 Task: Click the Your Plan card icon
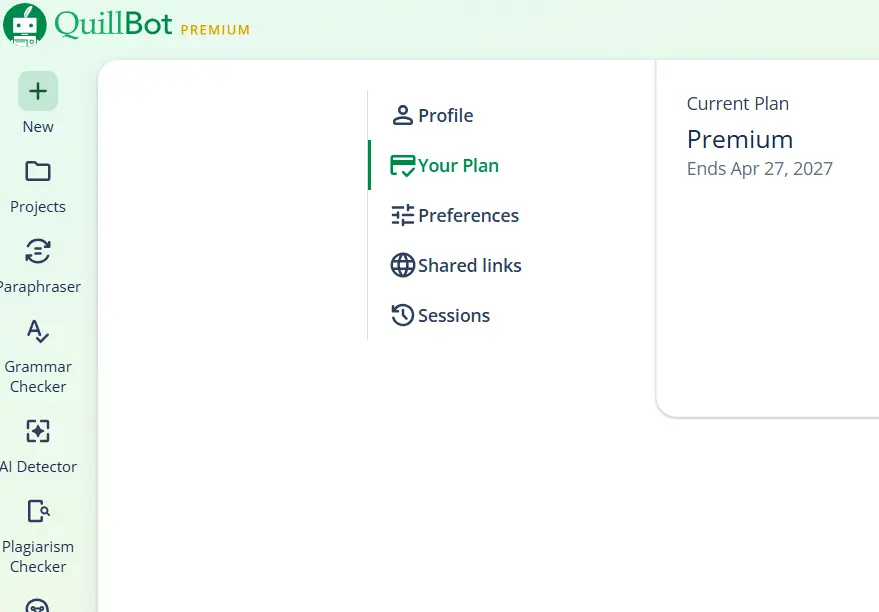(x=403, y=165)
